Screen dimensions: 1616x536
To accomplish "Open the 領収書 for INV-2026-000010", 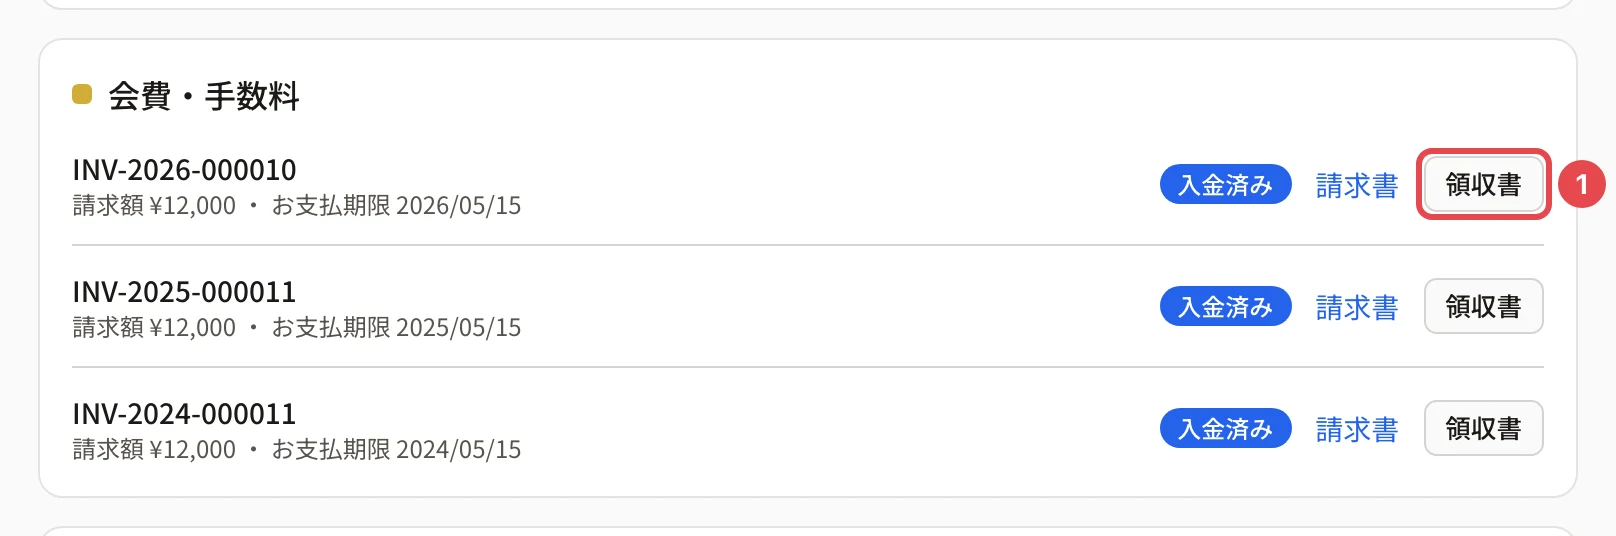I will coord(1483,184).
